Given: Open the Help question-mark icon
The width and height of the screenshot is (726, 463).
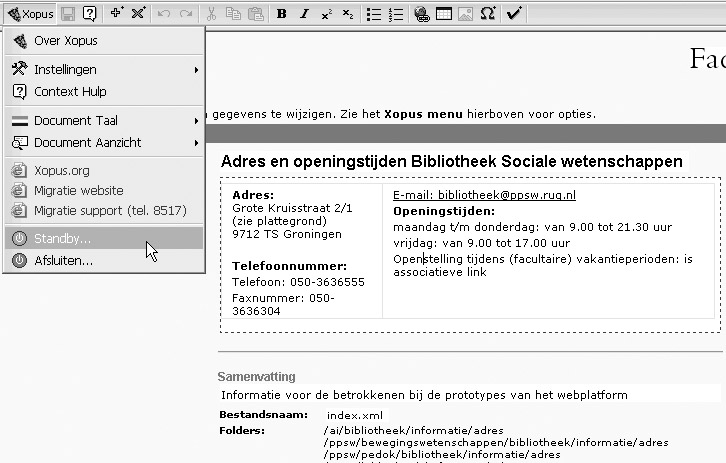Looking at the screenshot, I should point(89,14).
